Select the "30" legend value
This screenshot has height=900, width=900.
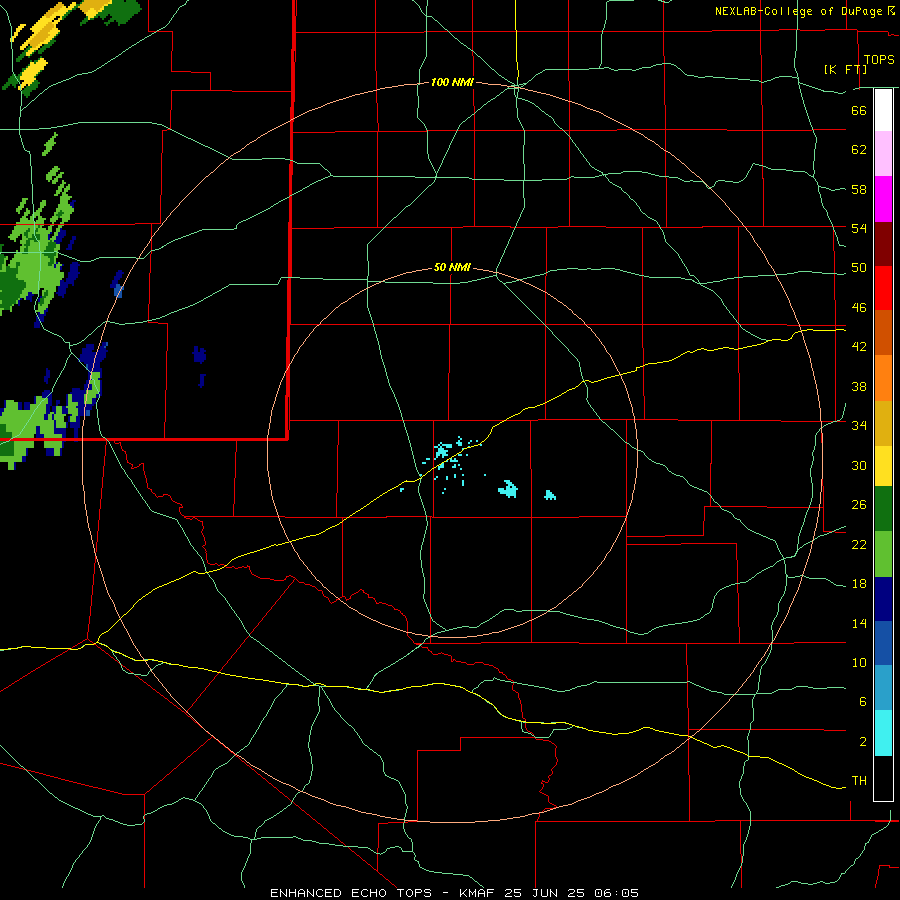click(859, 465)
